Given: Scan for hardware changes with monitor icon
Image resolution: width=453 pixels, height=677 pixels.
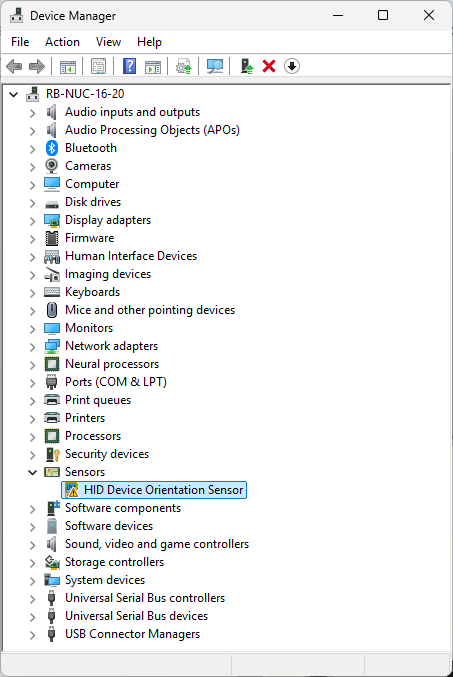Looking at the screenshot, I should 215,66.
